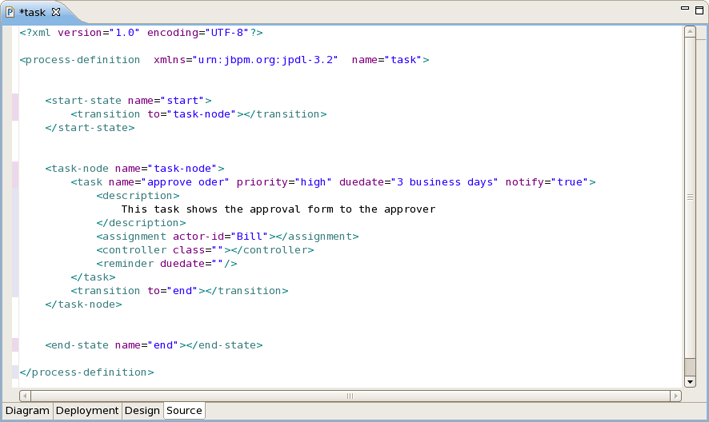
Task: Click the process icon on the task tab
Action: click(11, 12)
